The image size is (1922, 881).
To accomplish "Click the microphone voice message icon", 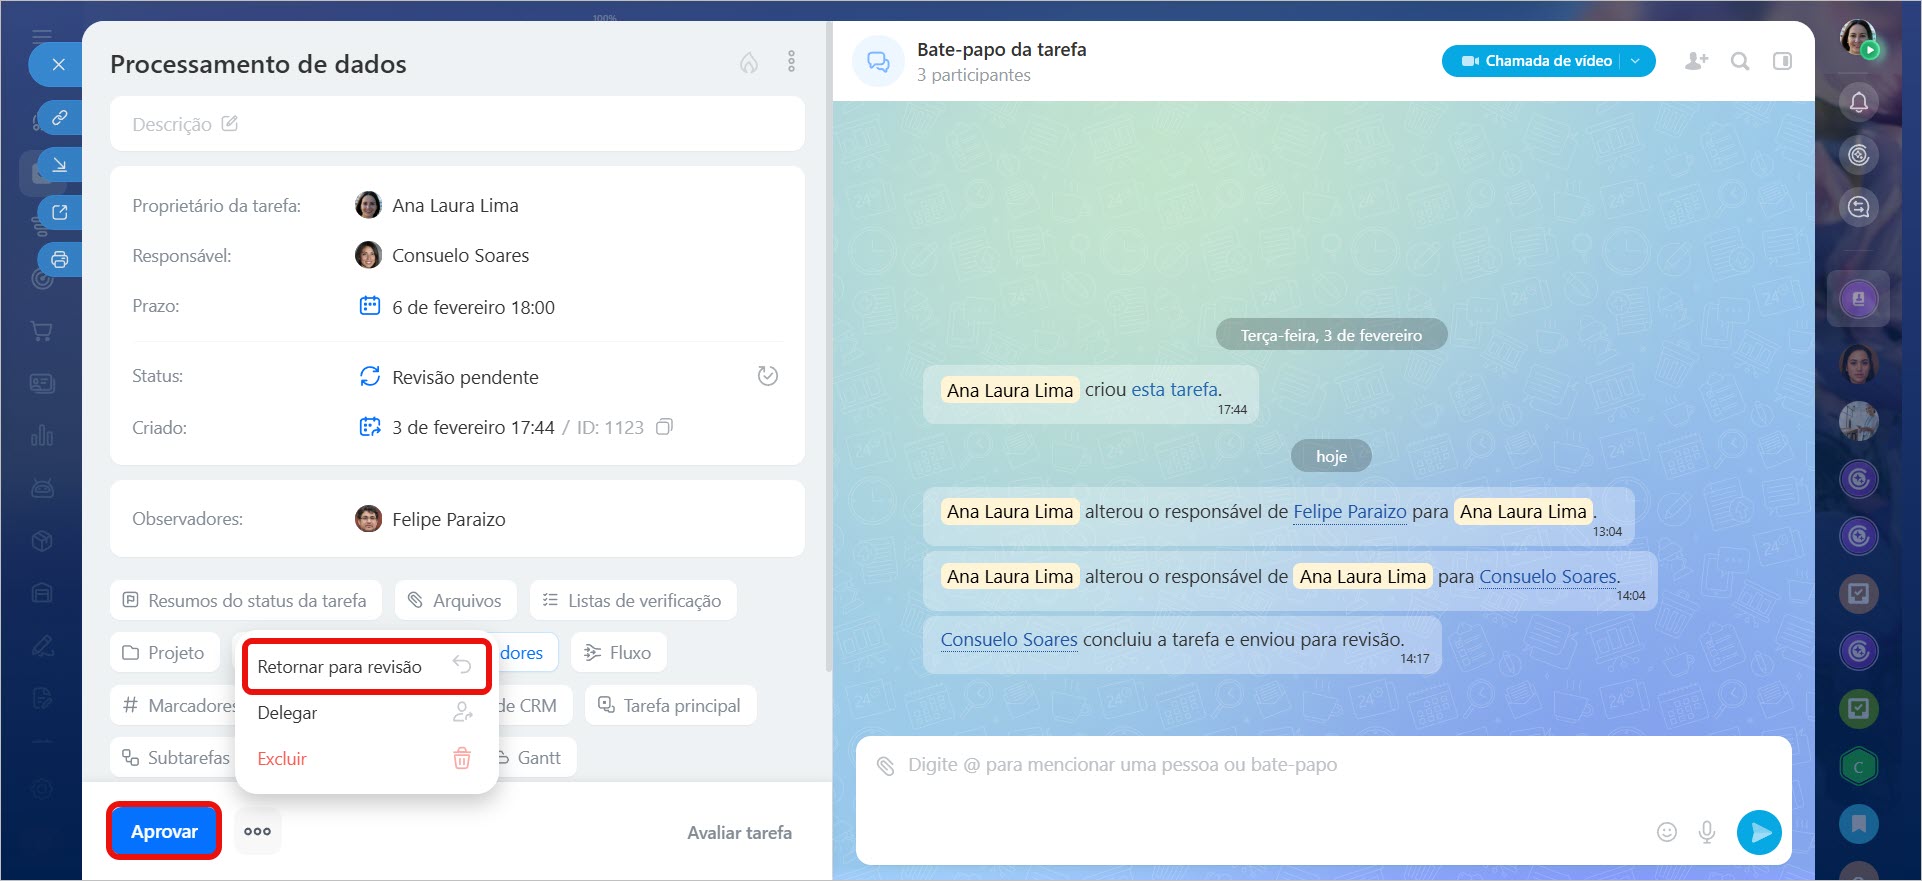I will [1707, 832].
